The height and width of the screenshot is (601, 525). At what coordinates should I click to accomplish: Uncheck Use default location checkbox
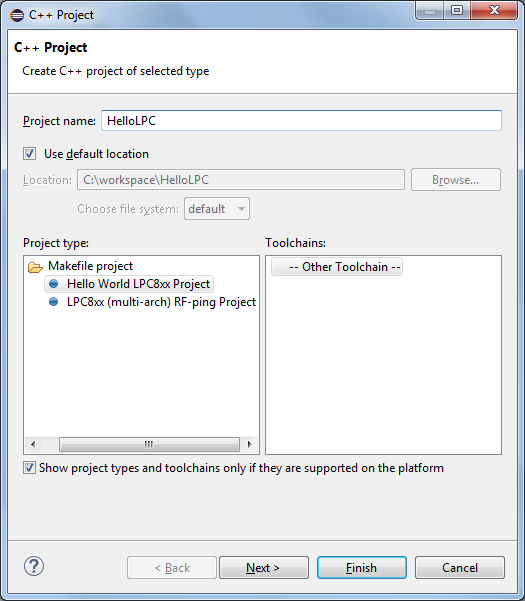tap(30, 154)
